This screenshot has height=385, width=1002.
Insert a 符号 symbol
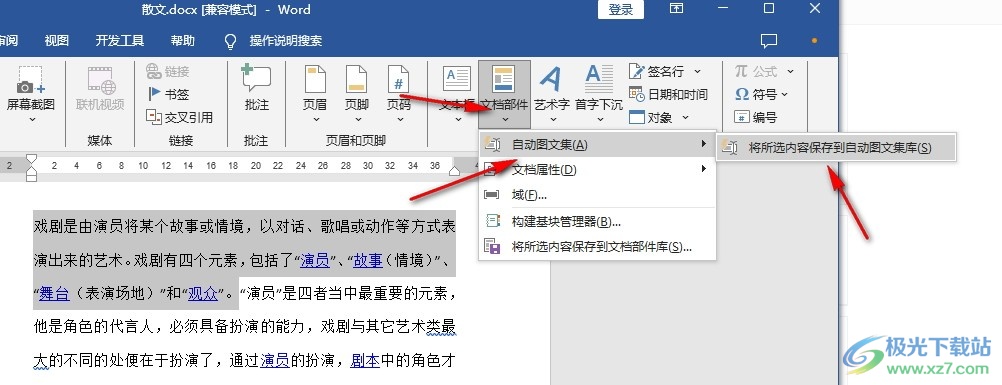click(x=756, y=94)
